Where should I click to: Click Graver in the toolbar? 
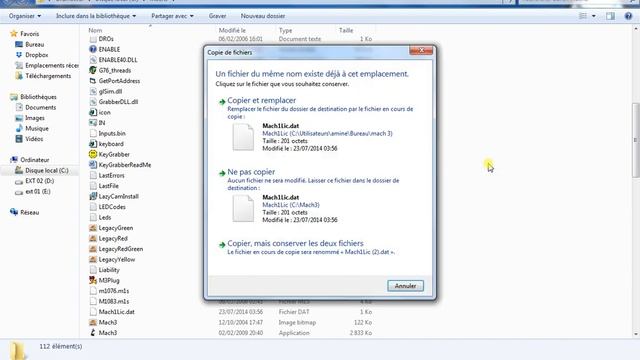click(218, 16)
